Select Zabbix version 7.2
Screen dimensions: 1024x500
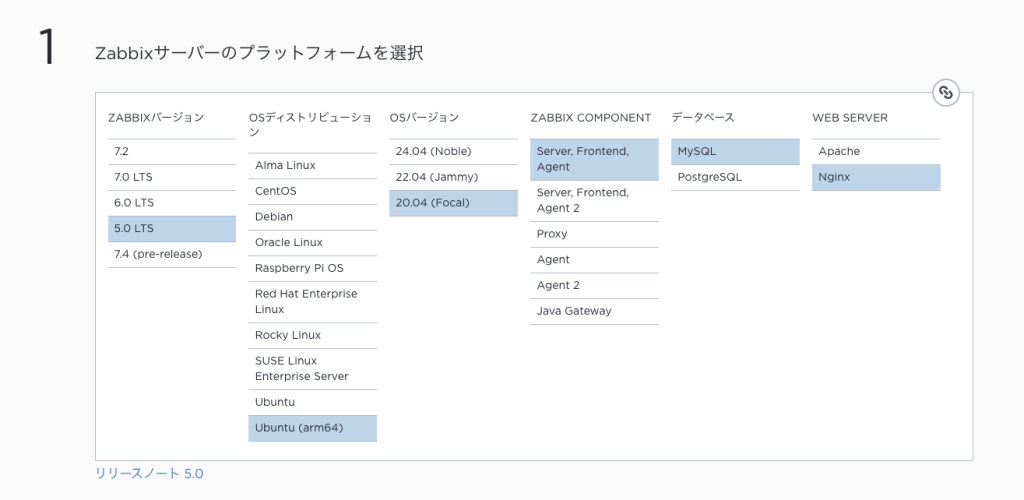171,151
